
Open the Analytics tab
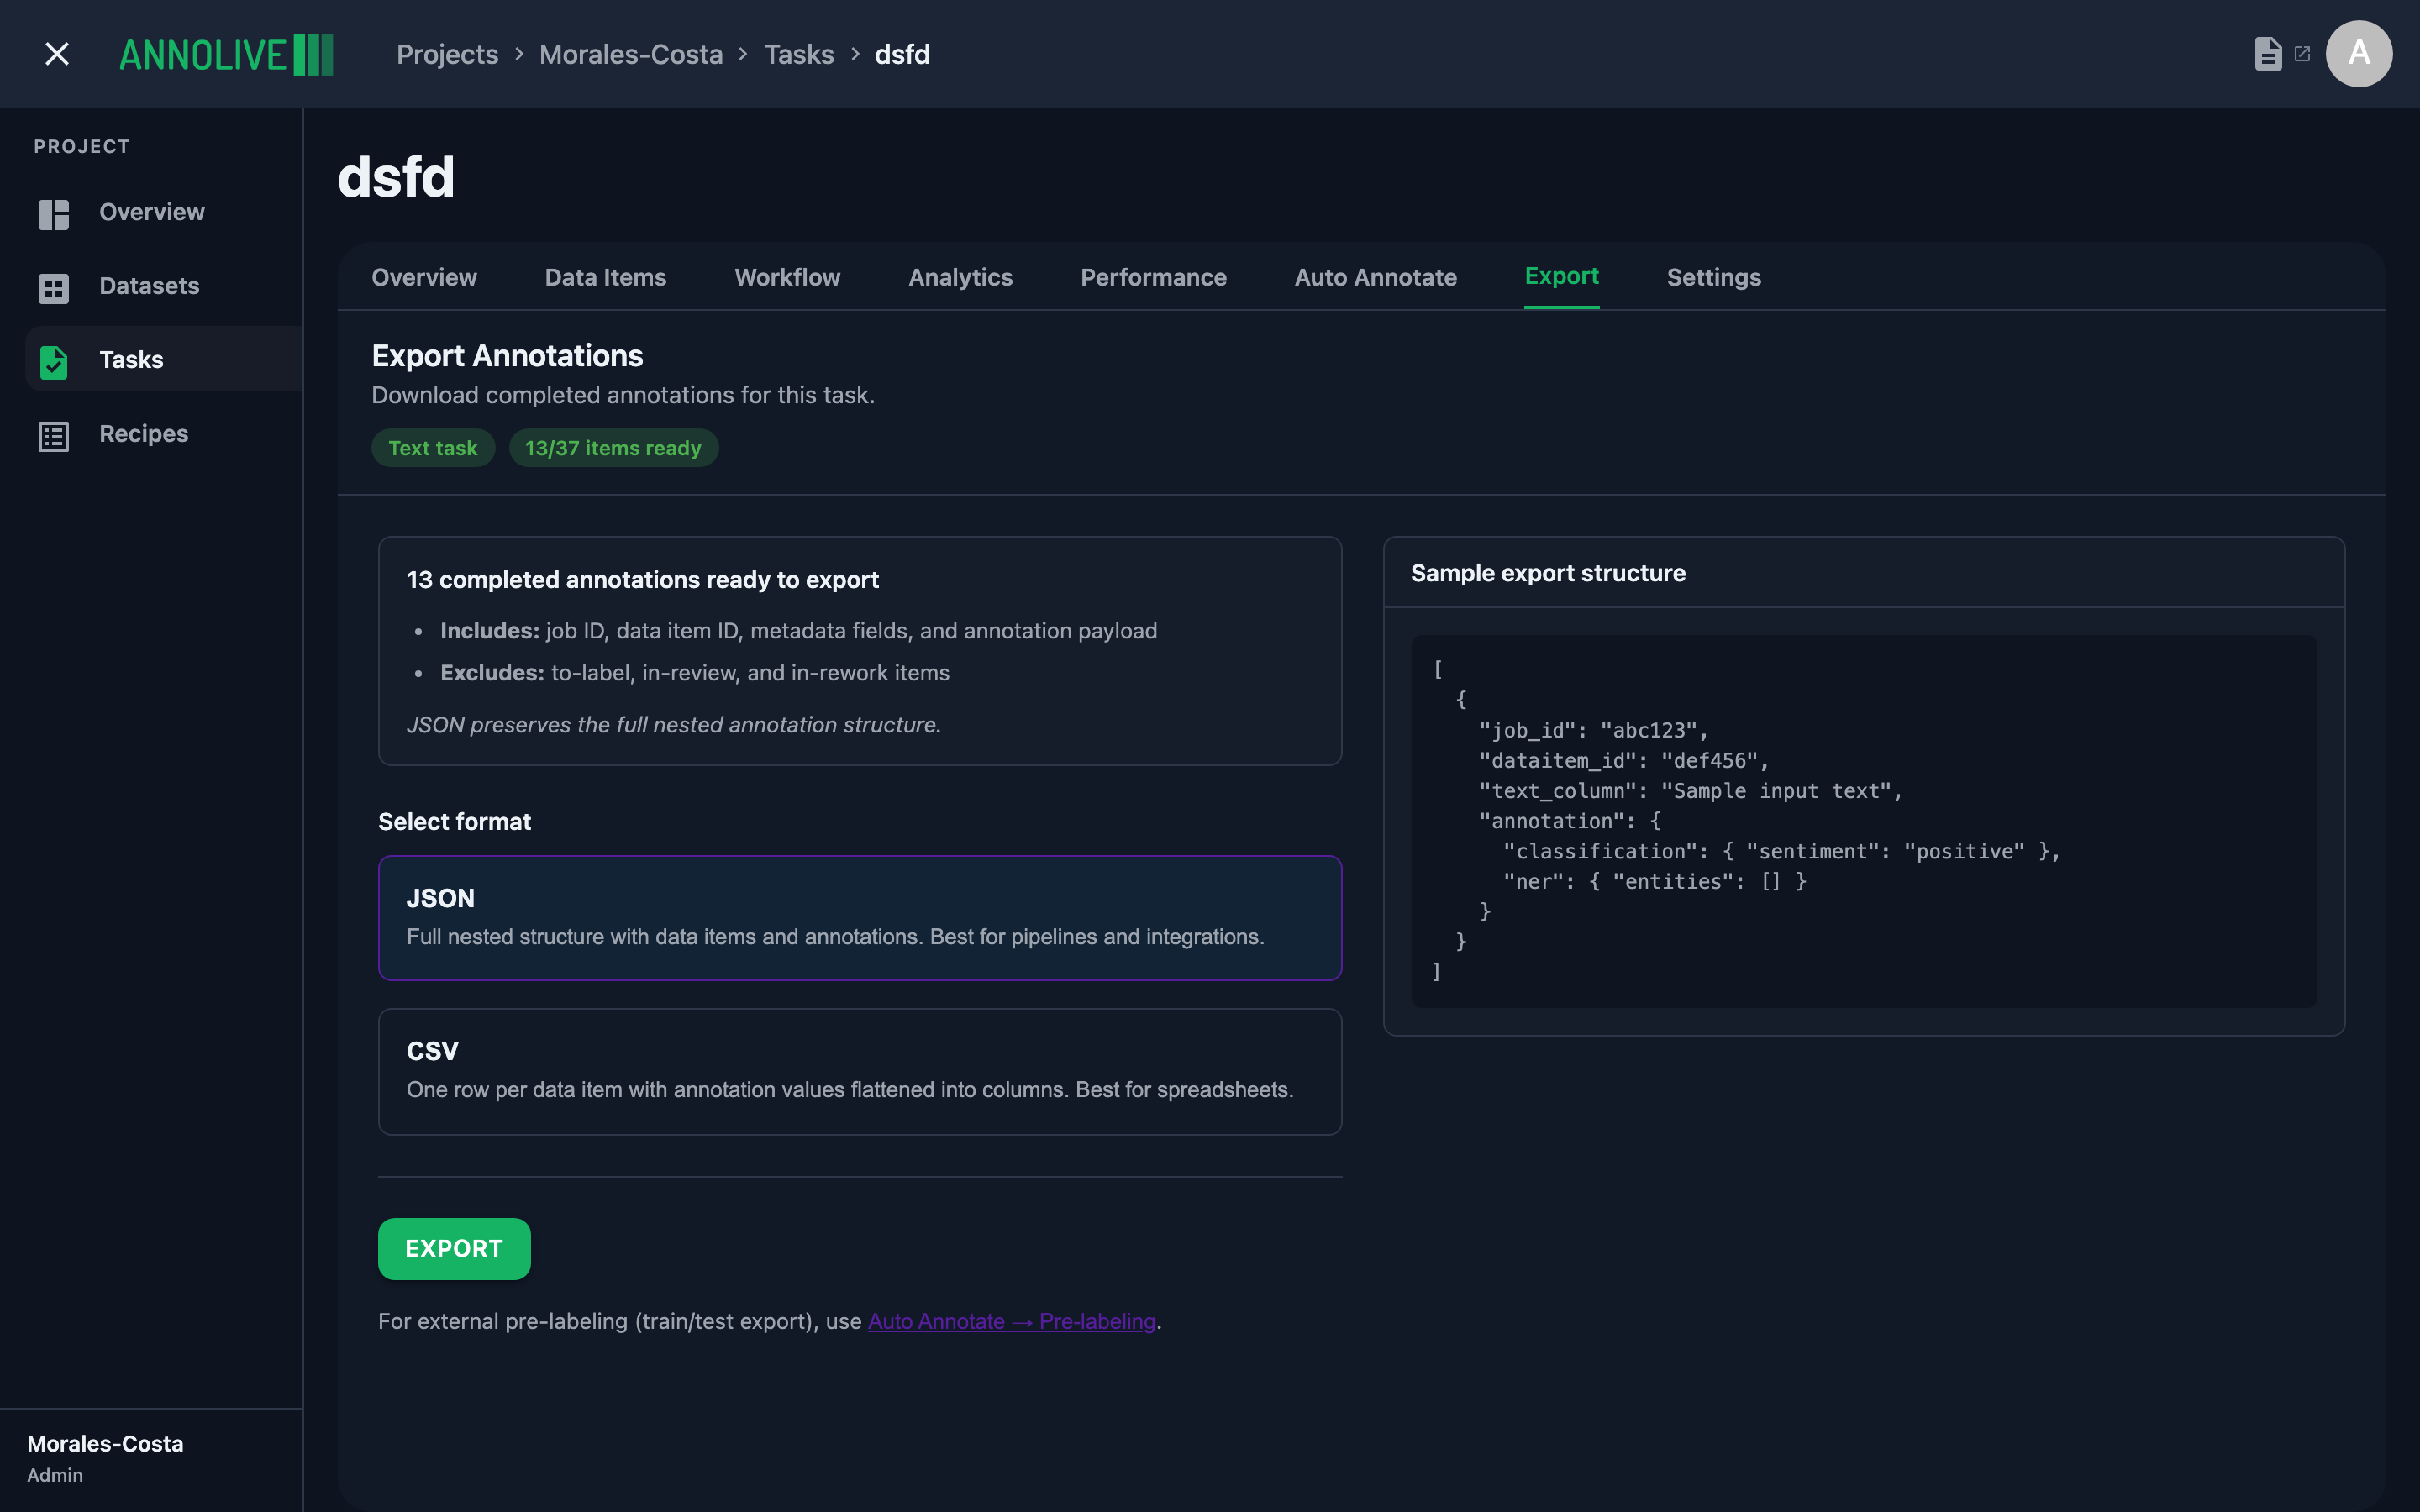click(x=960, y=277)
